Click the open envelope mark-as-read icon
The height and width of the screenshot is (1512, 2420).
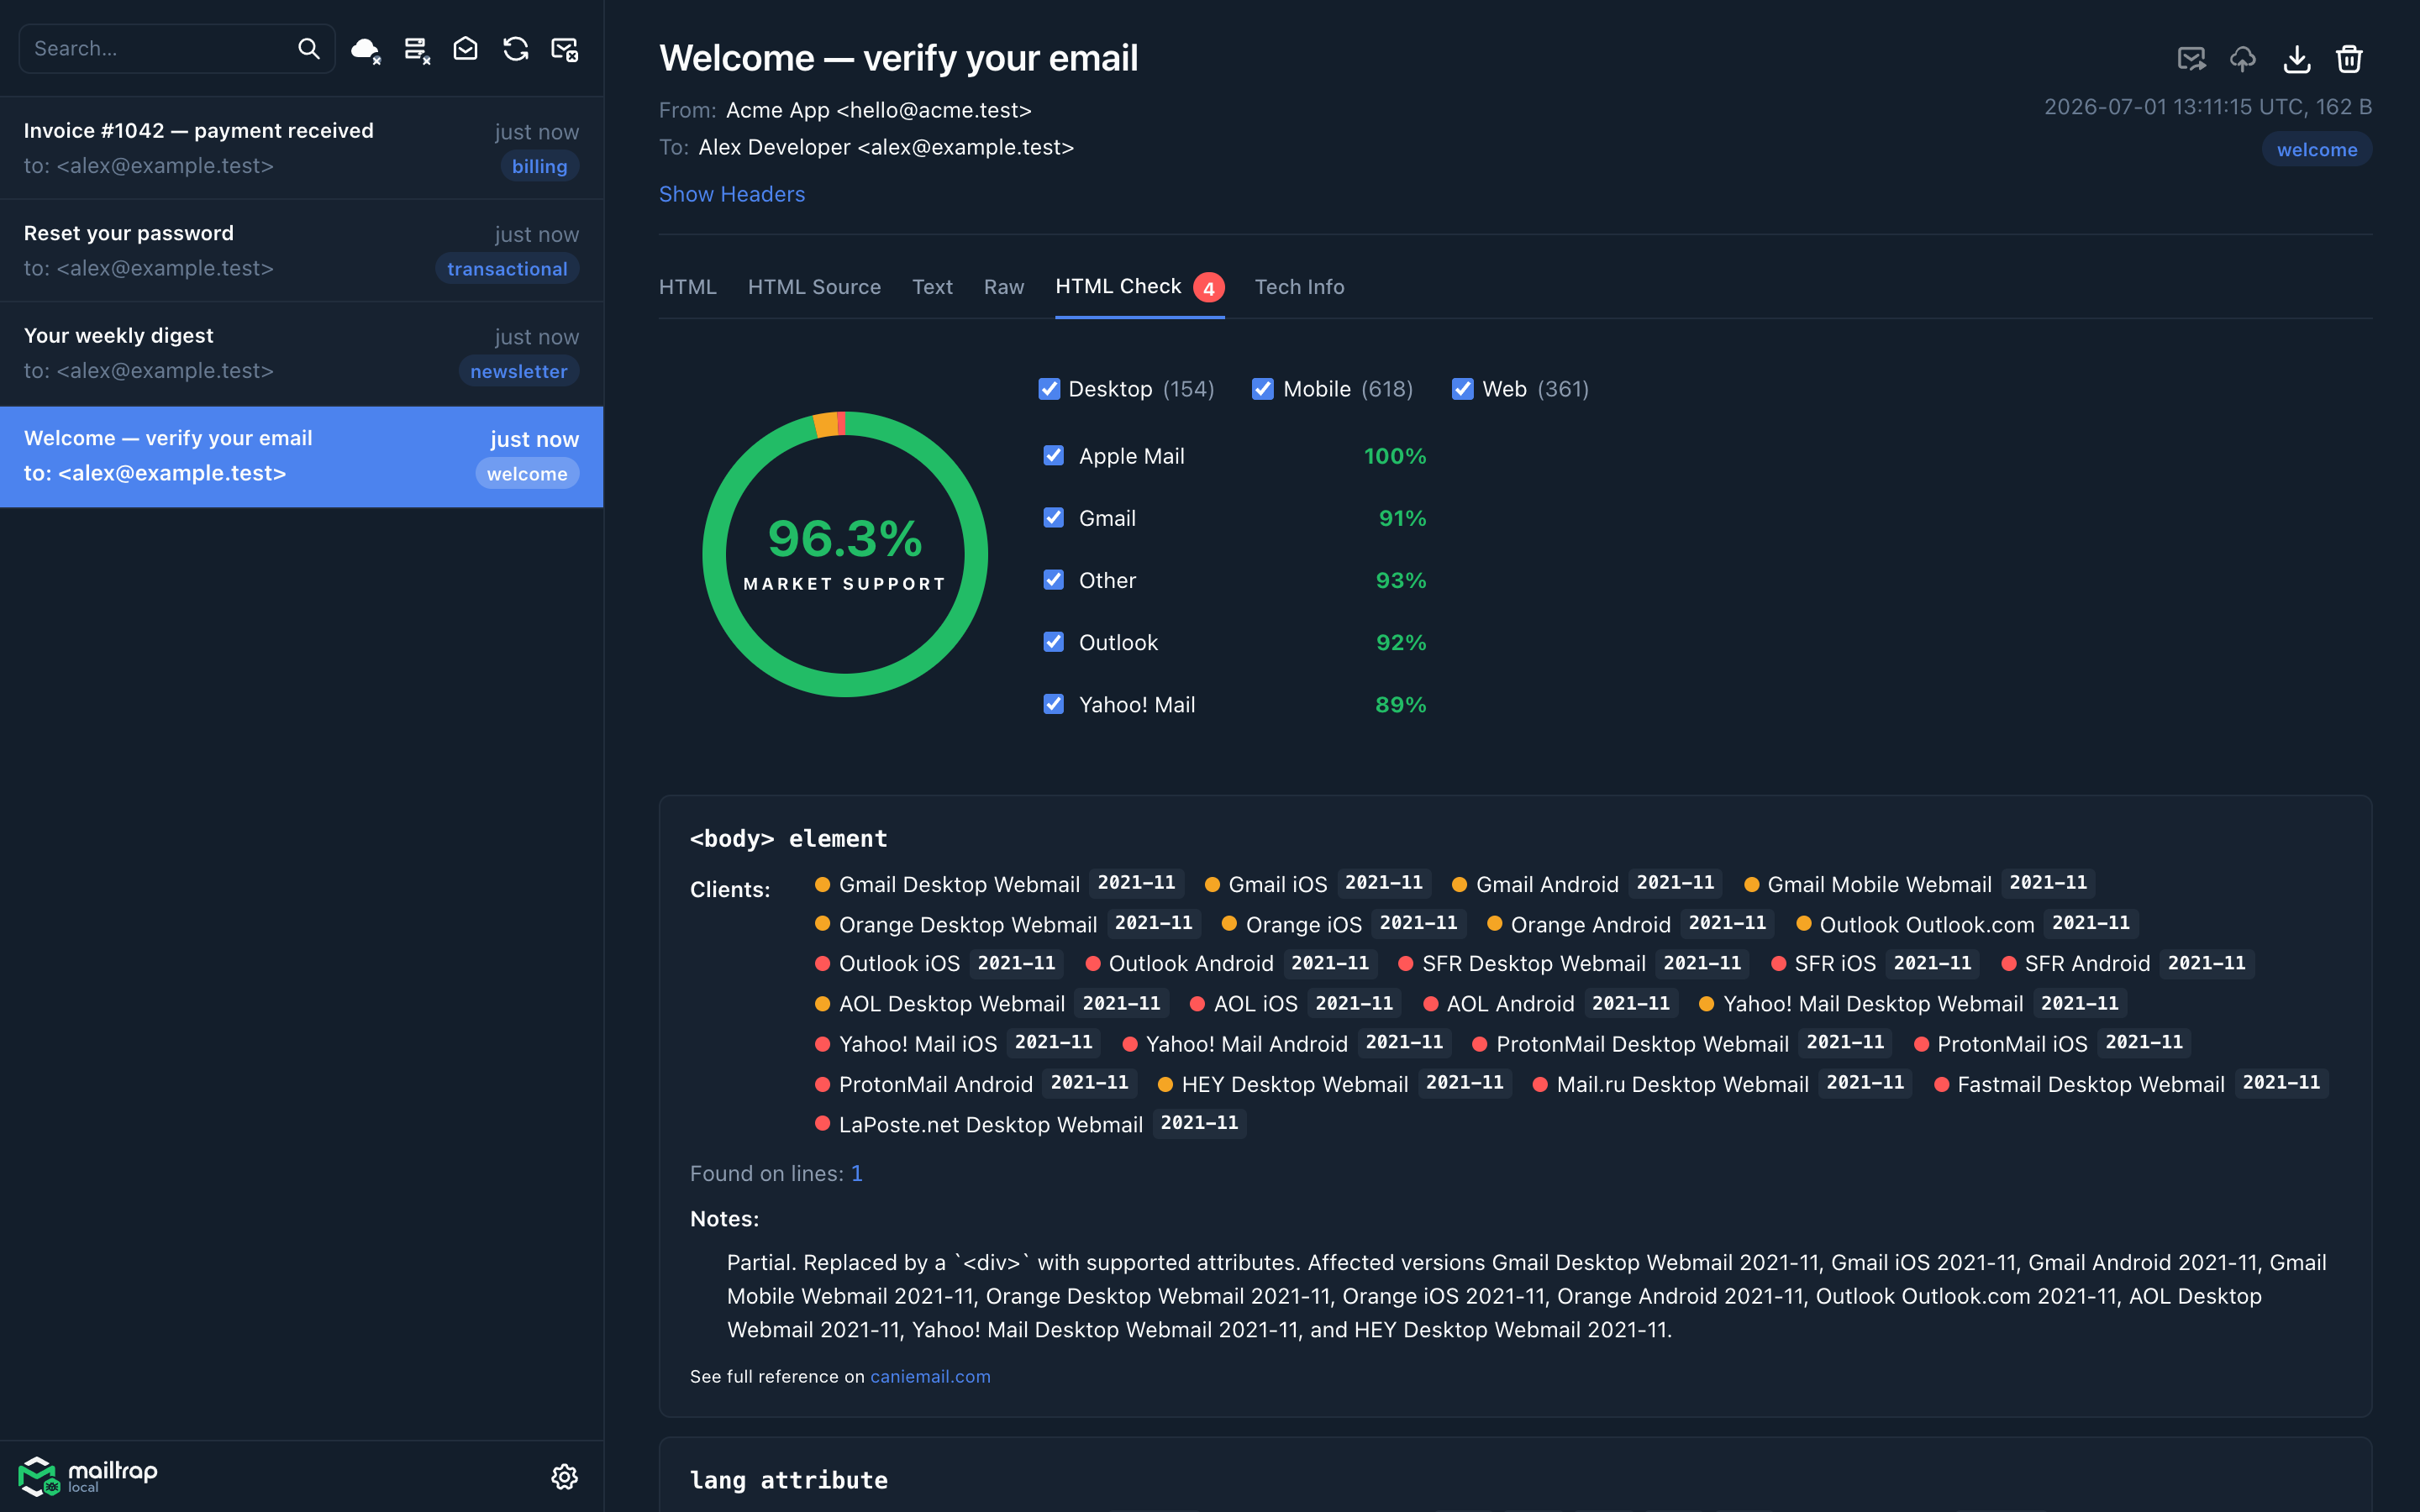tap(466, 48)
